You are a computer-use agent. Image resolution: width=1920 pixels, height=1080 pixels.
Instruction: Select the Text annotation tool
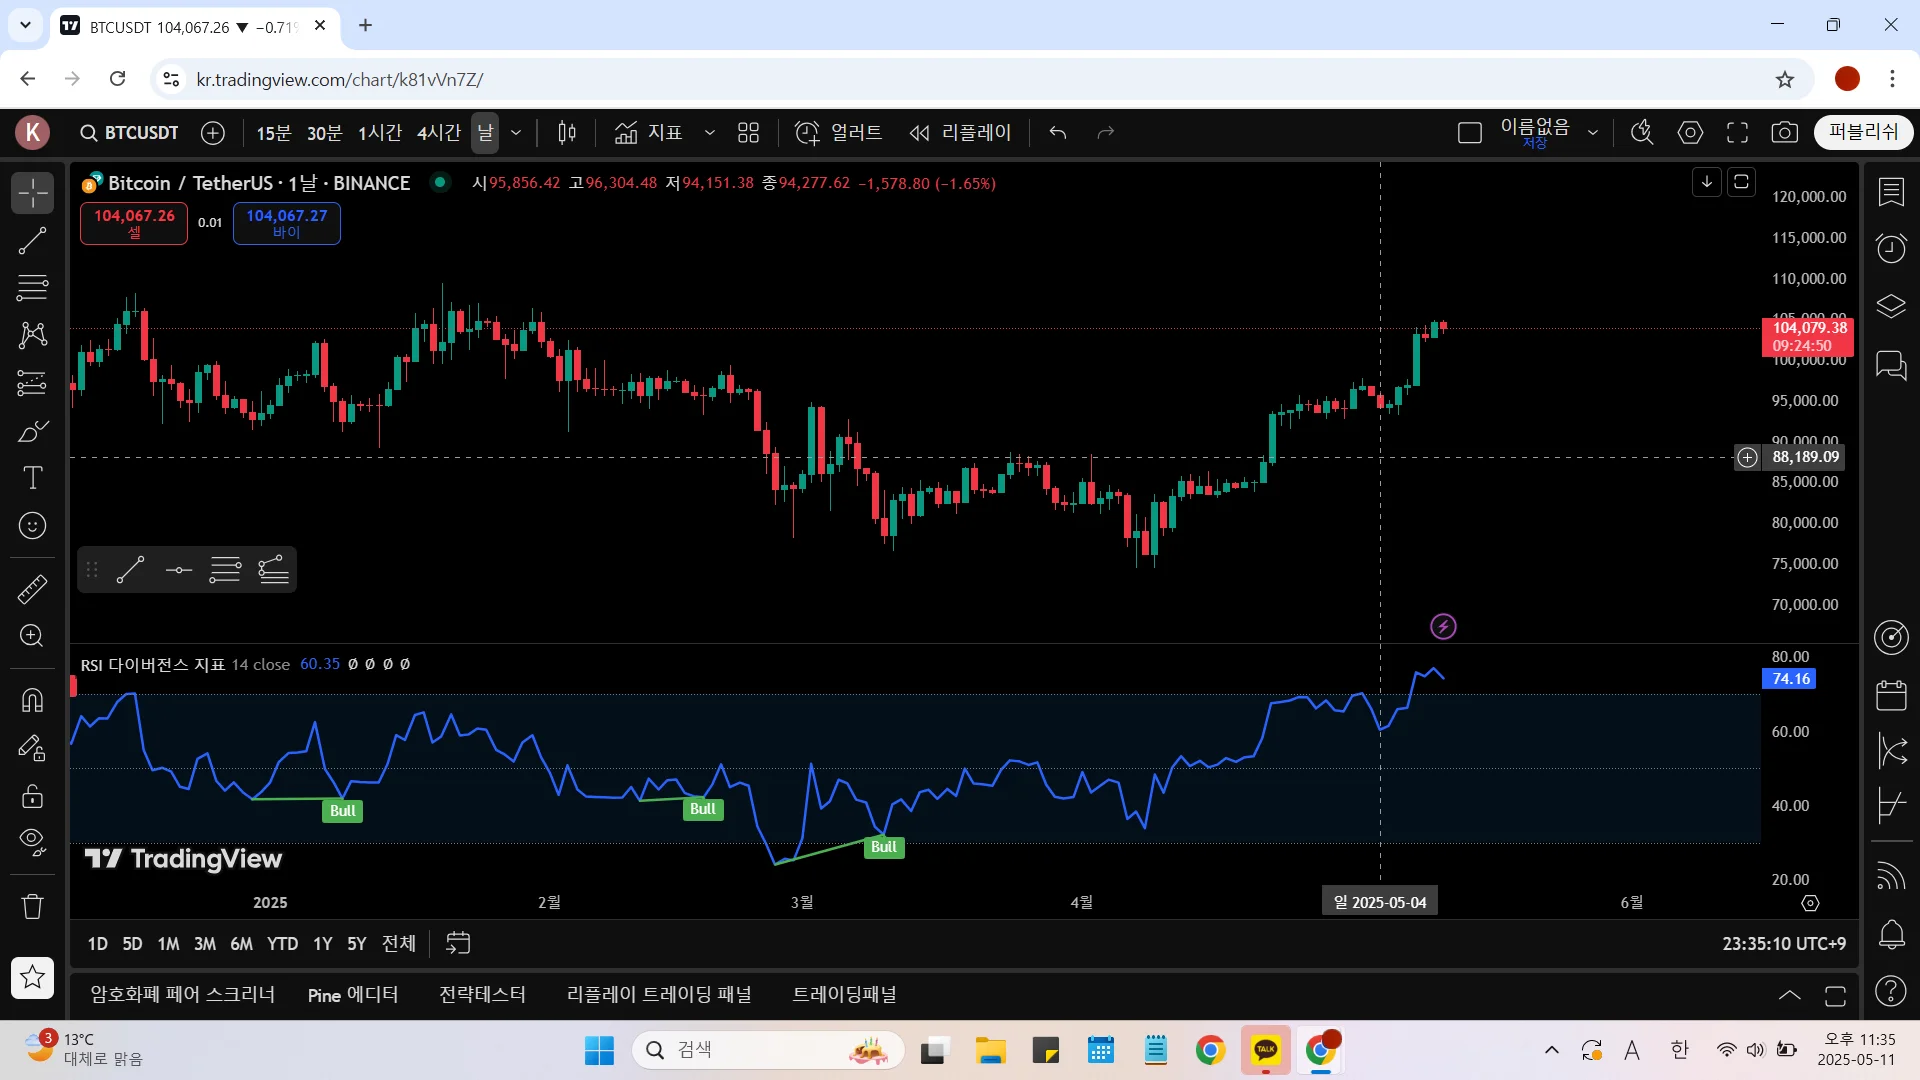pyautogui.click(x=32, y=478)
